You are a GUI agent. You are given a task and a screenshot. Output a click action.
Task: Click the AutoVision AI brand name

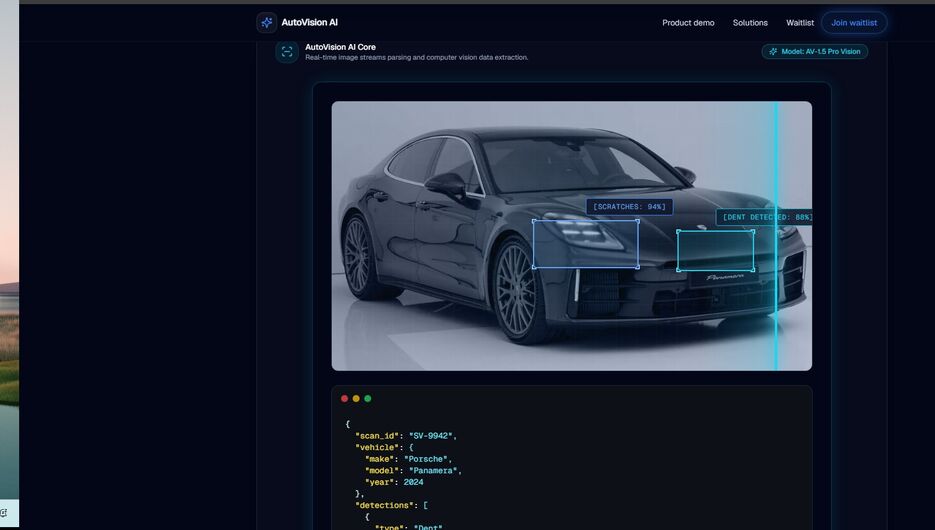click(x=309, y=23)
